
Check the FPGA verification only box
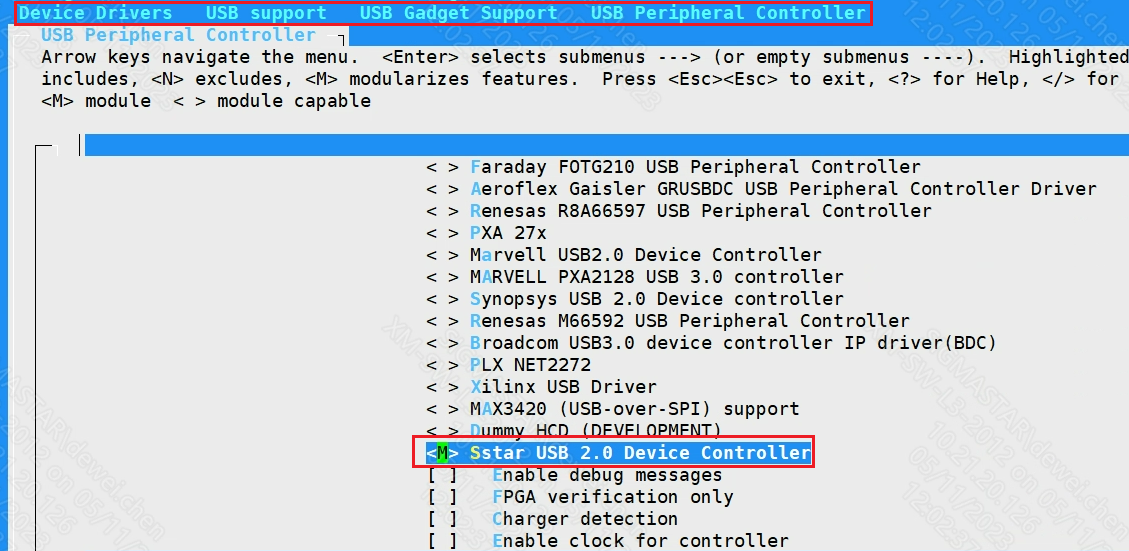(442, 497)
